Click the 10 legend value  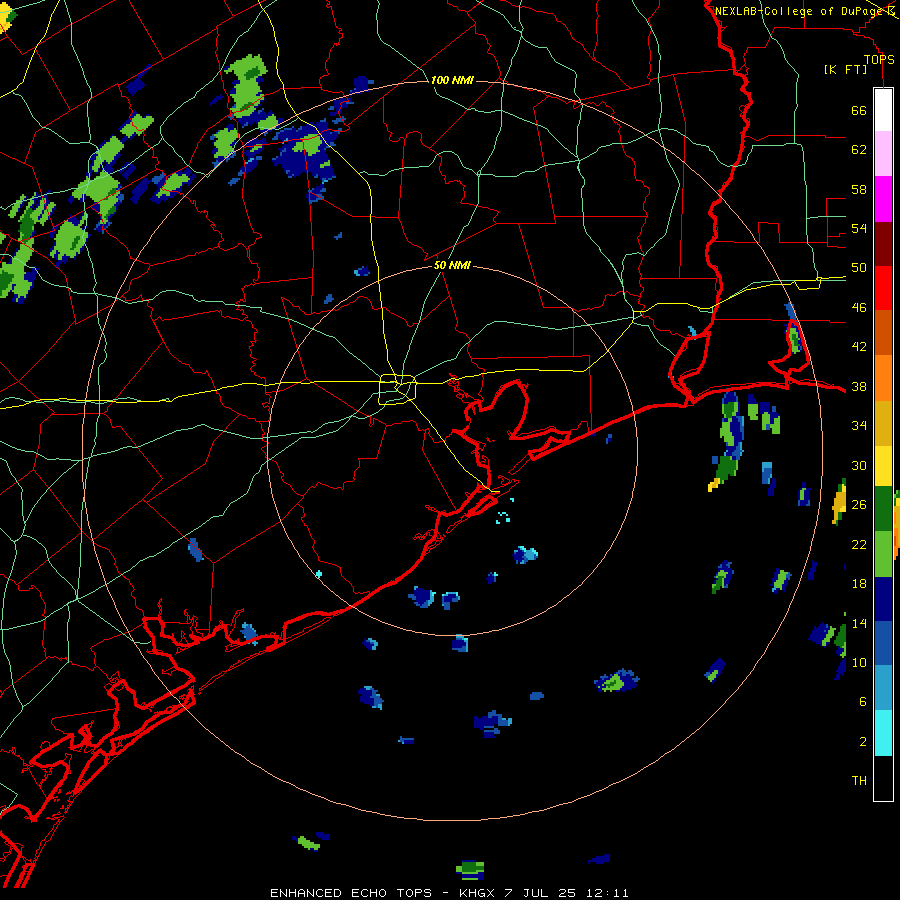click(859, 662)
